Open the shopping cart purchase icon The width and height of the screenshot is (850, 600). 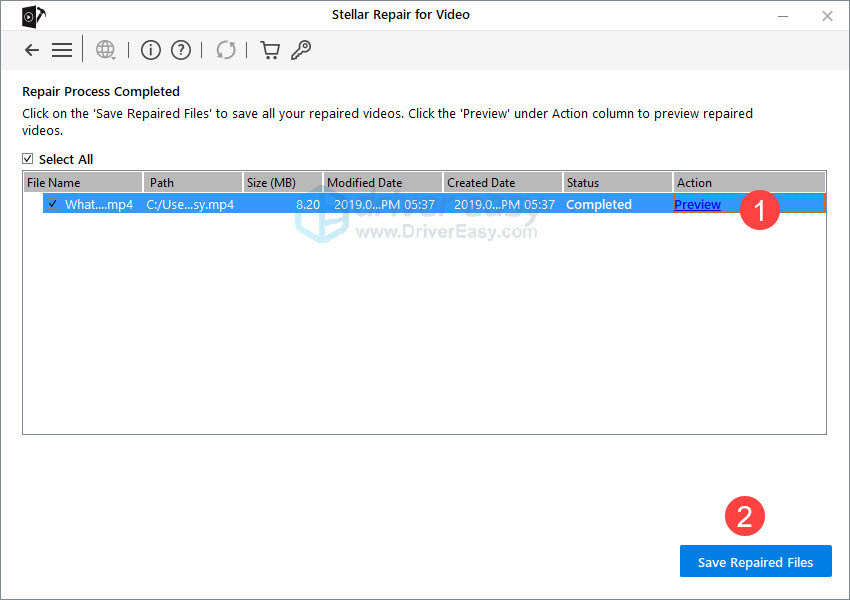click(x=269, y=49)
